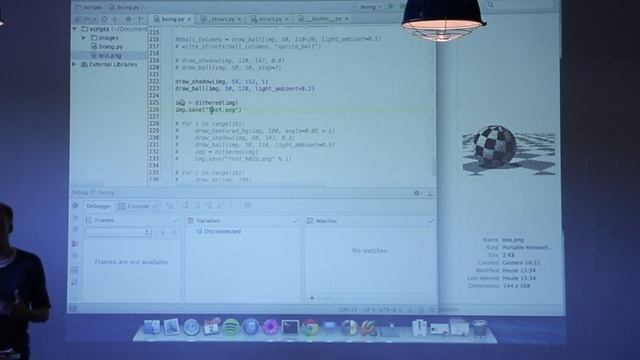The height and width of the screenshot is (360, 640).
Task: Expand External Libraries in project tree
Action: pyautogui.click(x=75, y=64)
